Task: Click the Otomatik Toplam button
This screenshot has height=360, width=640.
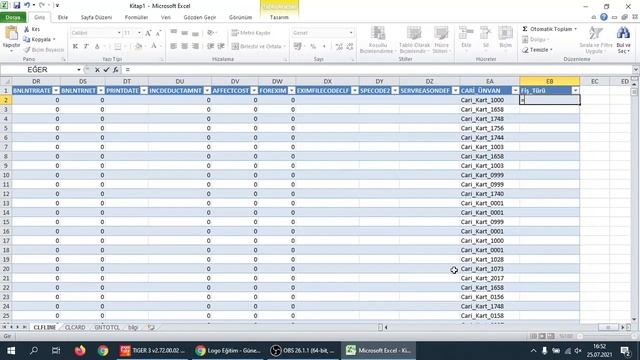Action: point(549,29)
